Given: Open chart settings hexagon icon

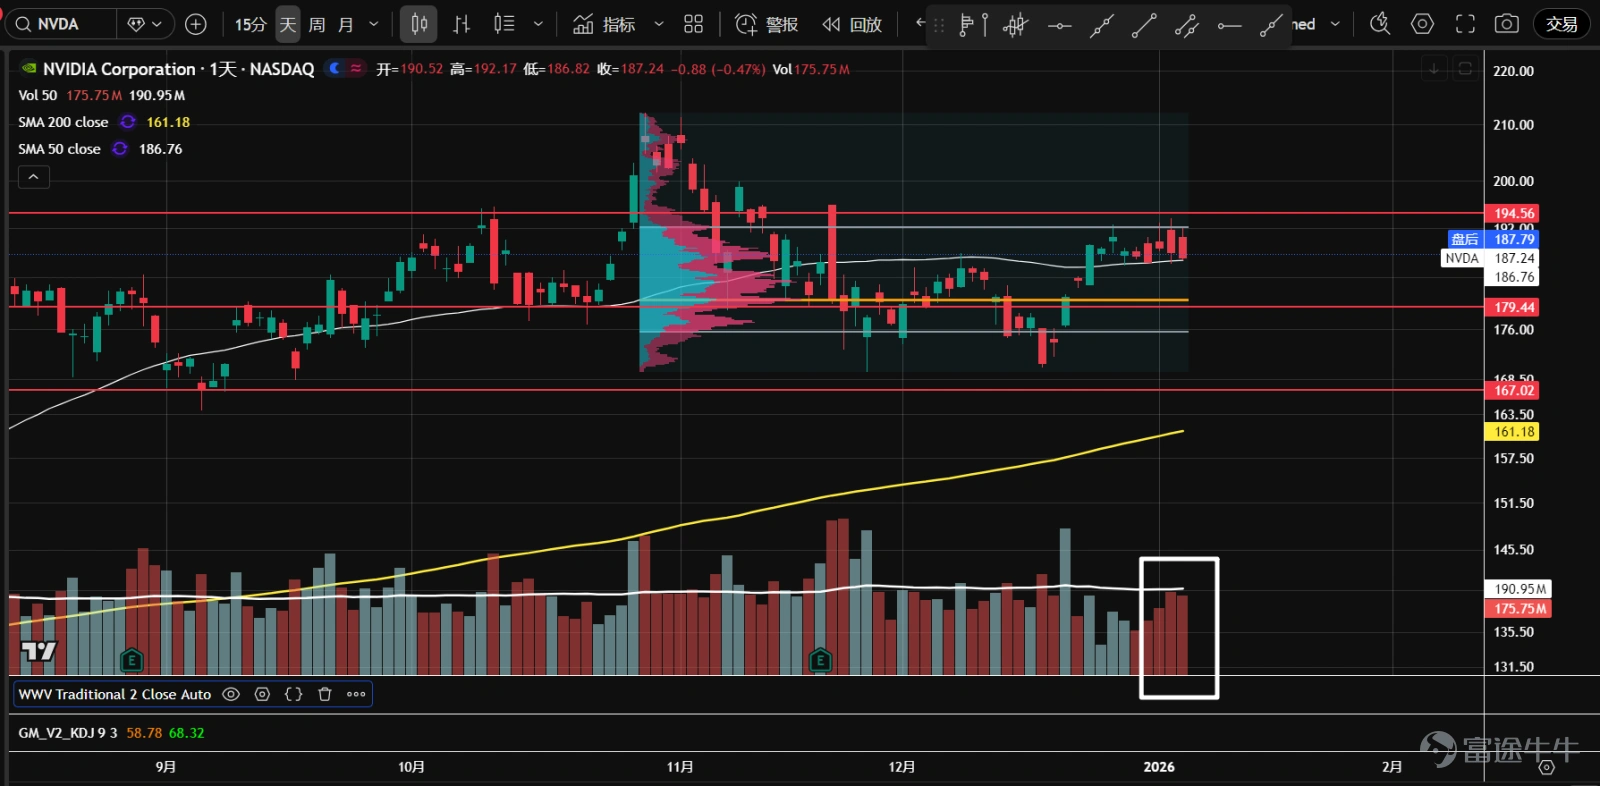Looking at the screenshot, I should tap(1422, 24).
